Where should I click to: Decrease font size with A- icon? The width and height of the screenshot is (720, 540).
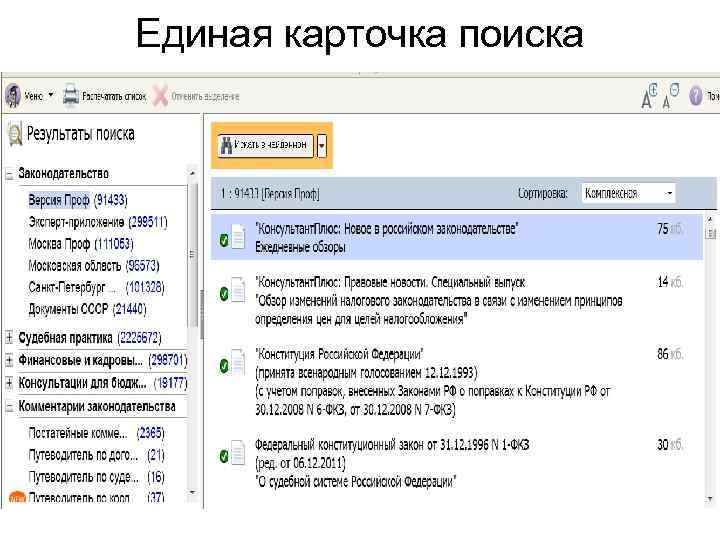(x=670, y=96)
